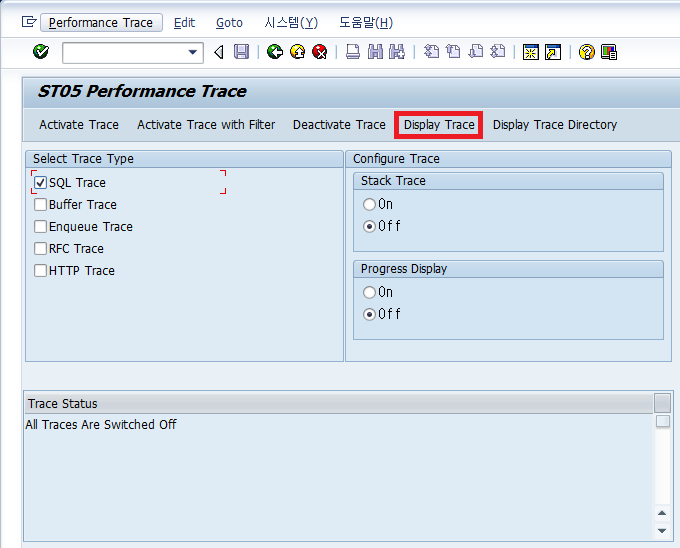Click Activate Trace button
The width and height of the screenshot is (680, 548).
79,125
